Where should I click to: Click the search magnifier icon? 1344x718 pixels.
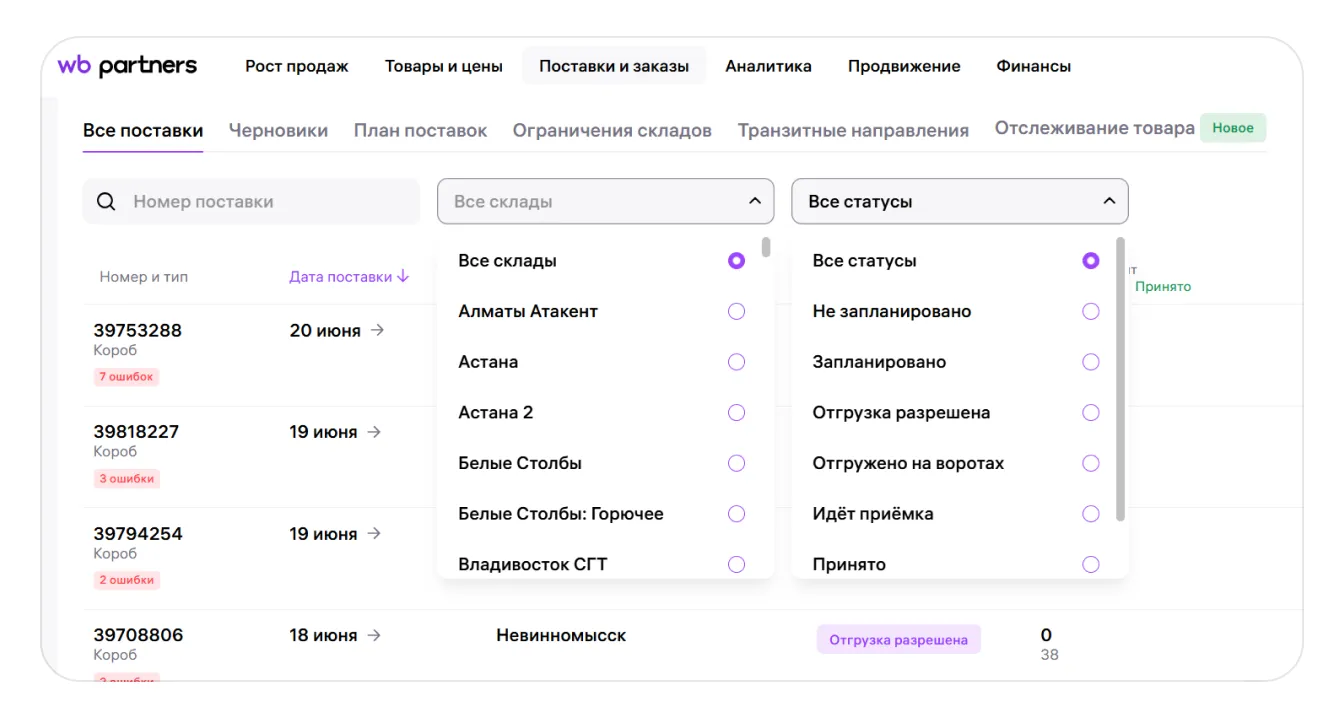pyautogui.click(x=106, y=202)
